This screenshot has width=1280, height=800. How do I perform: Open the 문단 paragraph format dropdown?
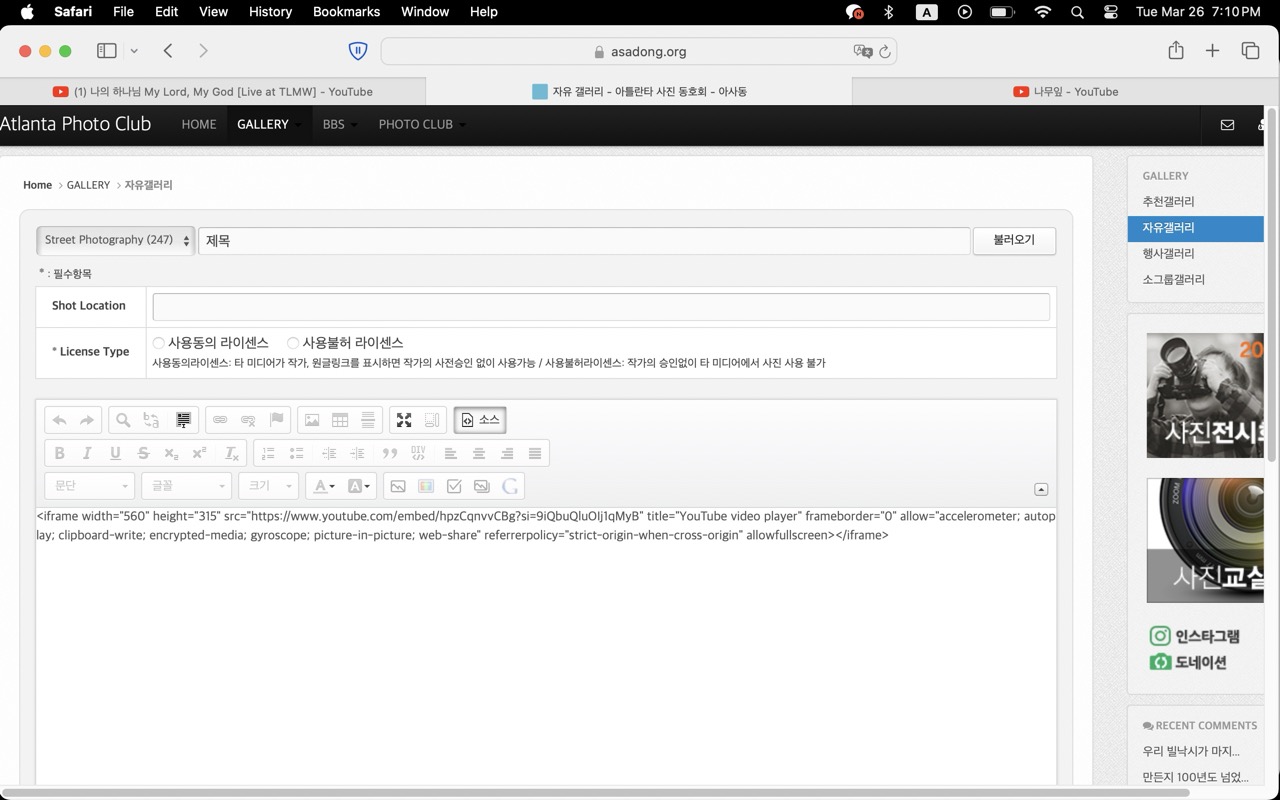click(x=90, y=486)
